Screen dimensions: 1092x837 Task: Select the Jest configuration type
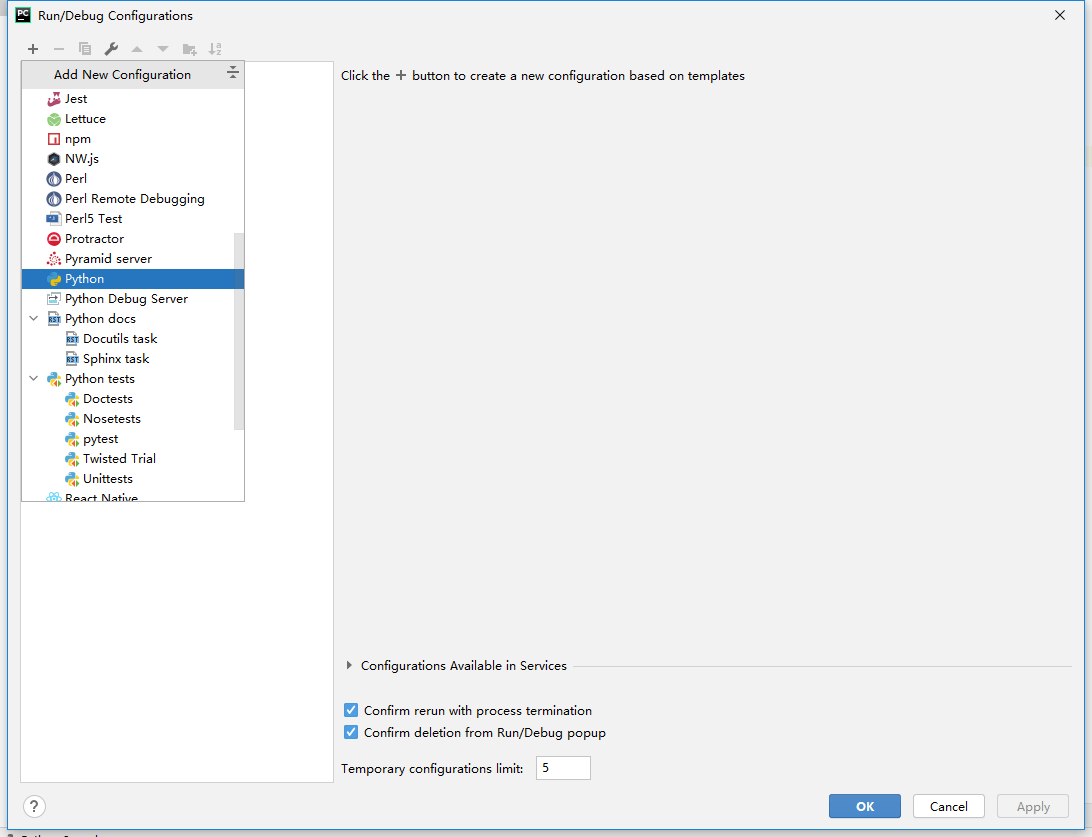pyautogui.click(x=133, y=99)
